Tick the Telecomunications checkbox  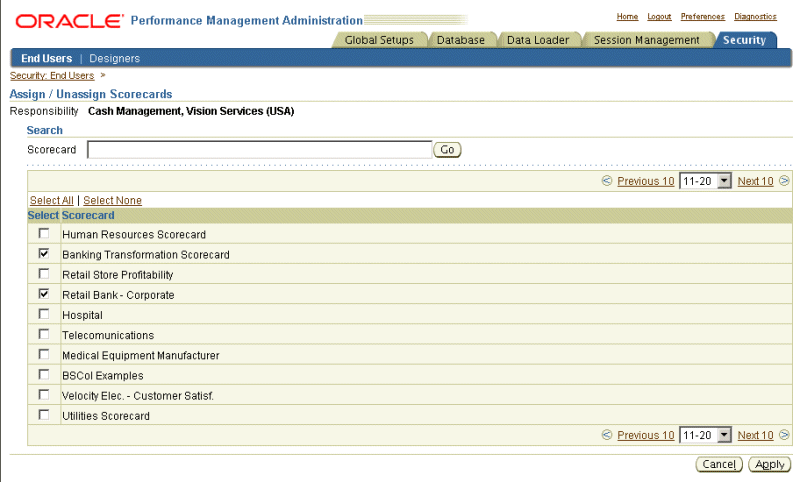44,334
